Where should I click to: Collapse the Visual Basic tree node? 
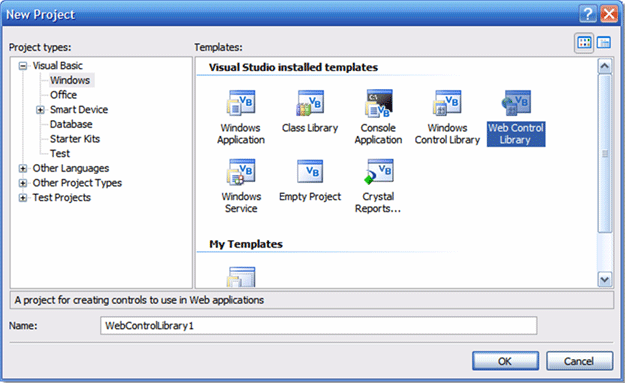[23, 66]
